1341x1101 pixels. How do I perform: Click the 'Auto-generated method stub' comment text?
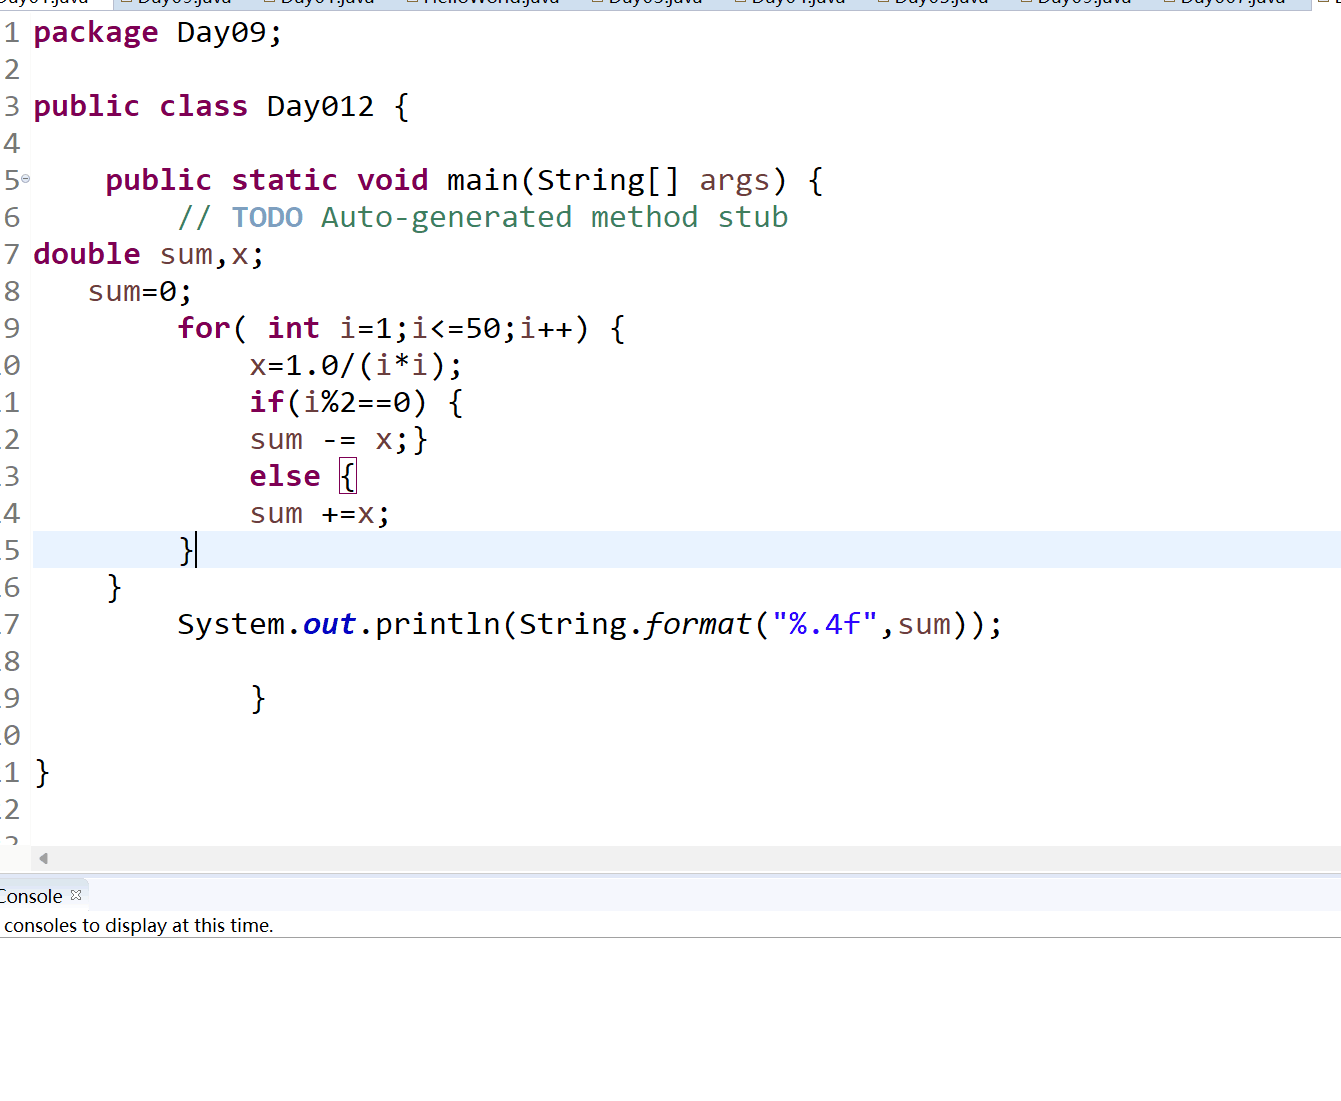(x=555, y=218)
